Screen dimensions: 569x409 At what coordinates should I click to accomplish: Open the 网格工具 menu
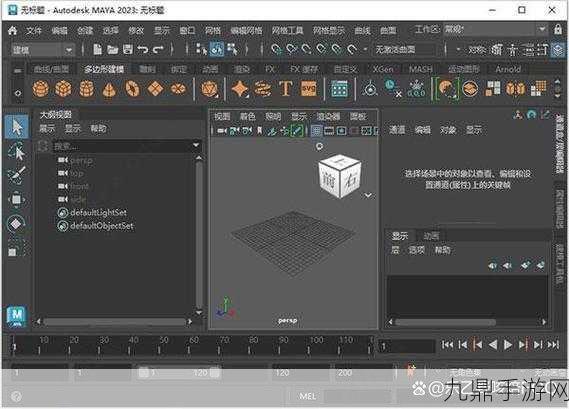287,30
